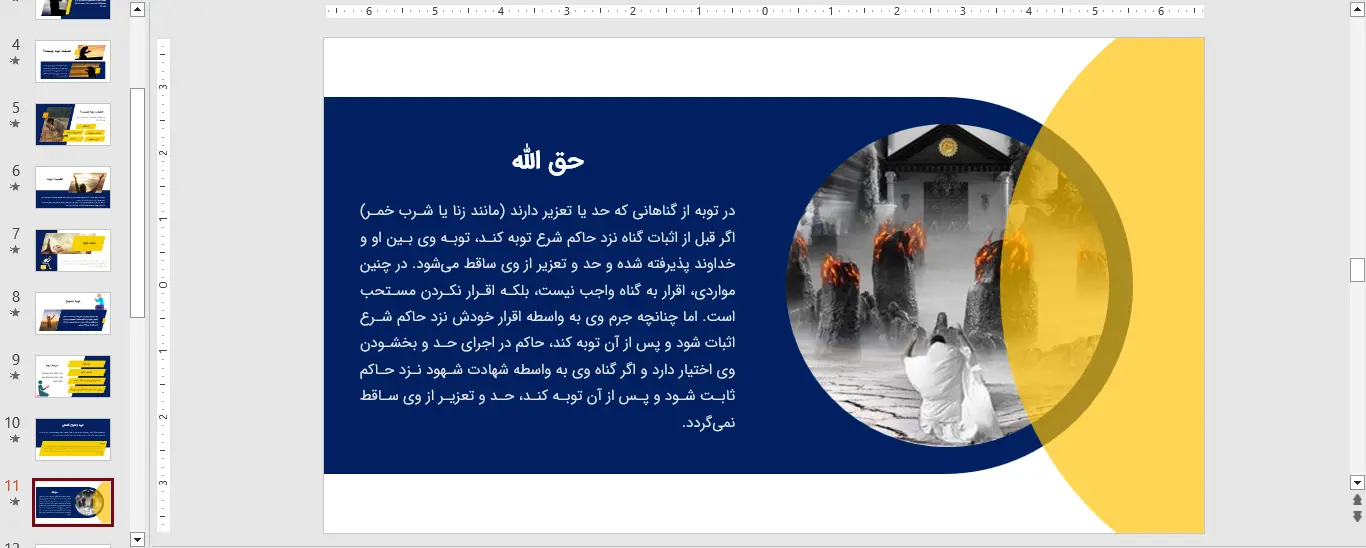Click the slide editor vertical scrollbar thumb
Screen dimensions: 1366x548
(1357, 270)
